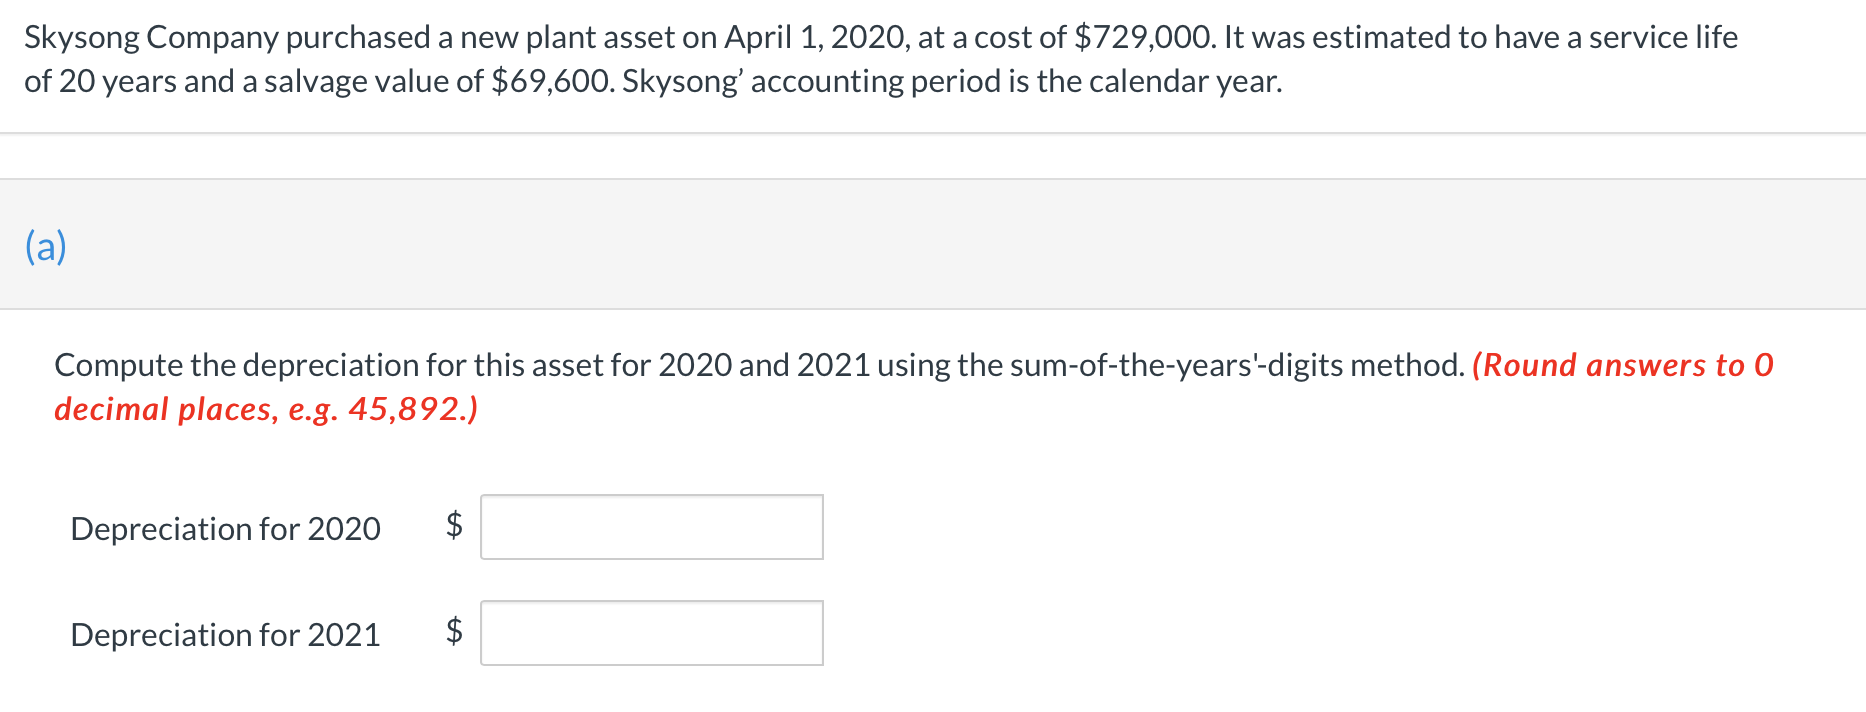
Task: Click the "Compute the depreciation" question sentence
Action: click(760, 365)
